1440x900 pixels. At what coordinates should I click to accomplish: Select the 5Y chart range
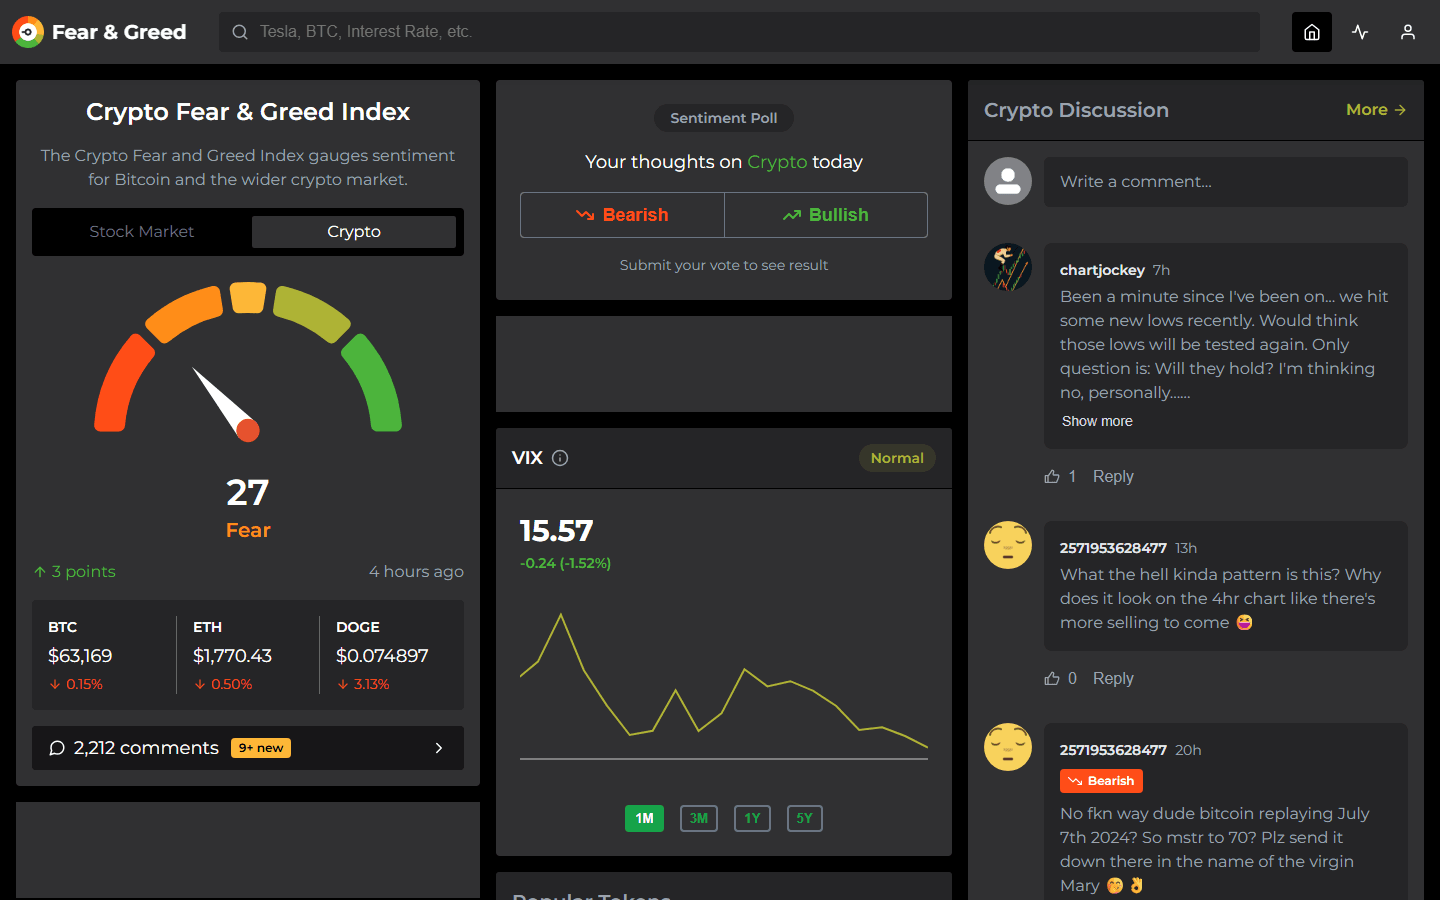(x=805, y=818)
